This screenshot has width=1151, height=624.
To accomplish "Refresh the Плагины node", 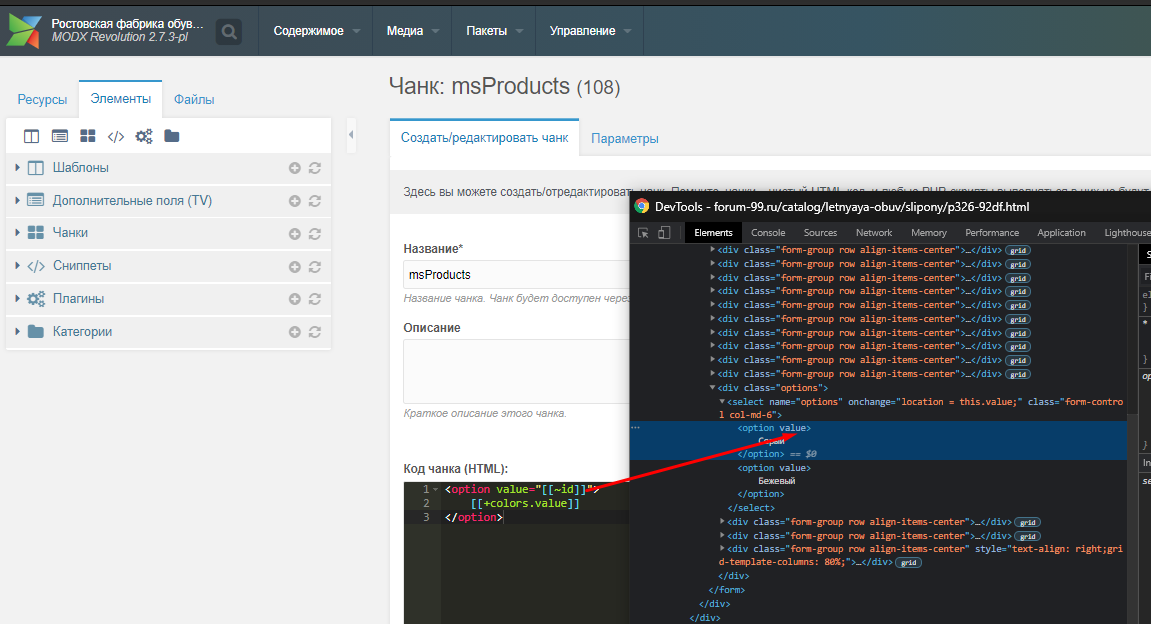I will pos(315,299).
